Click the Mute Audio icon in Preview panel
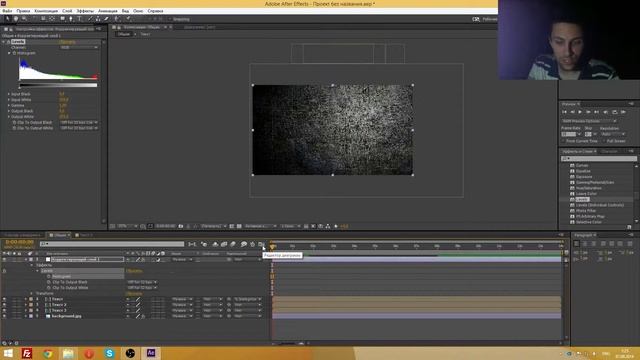The image size is (640, 360). (x=606, y=112)
